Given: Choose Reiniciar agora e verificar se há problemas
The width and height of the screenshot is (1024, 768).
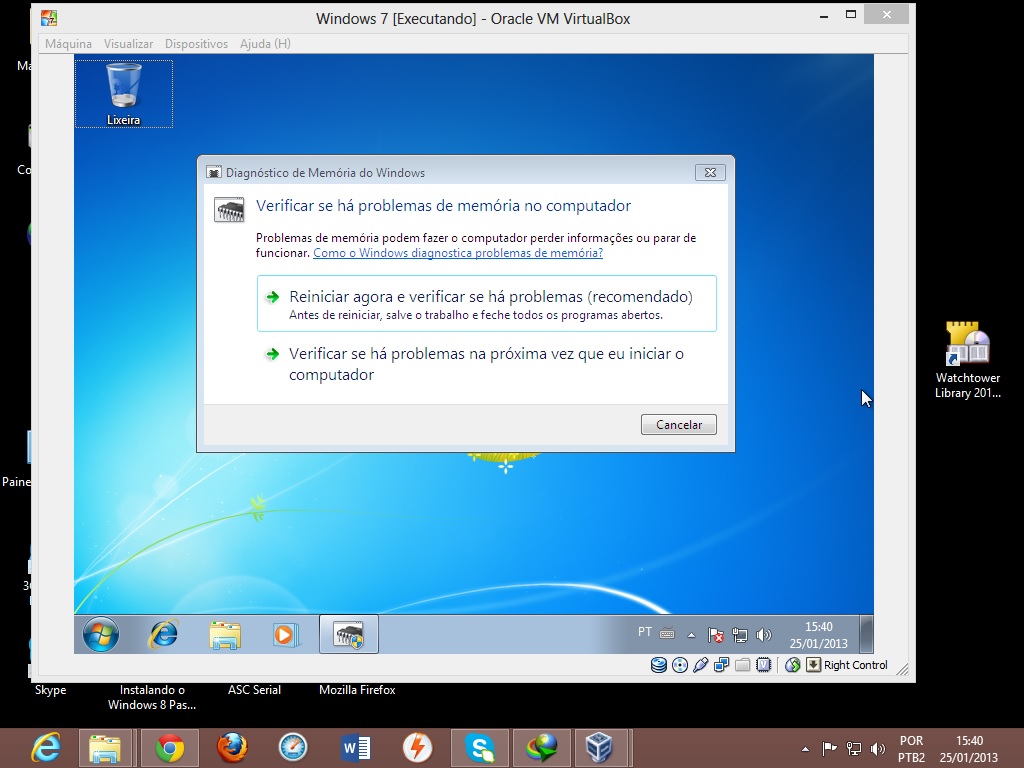Looking at the screenshot, I should pos(487,304).
